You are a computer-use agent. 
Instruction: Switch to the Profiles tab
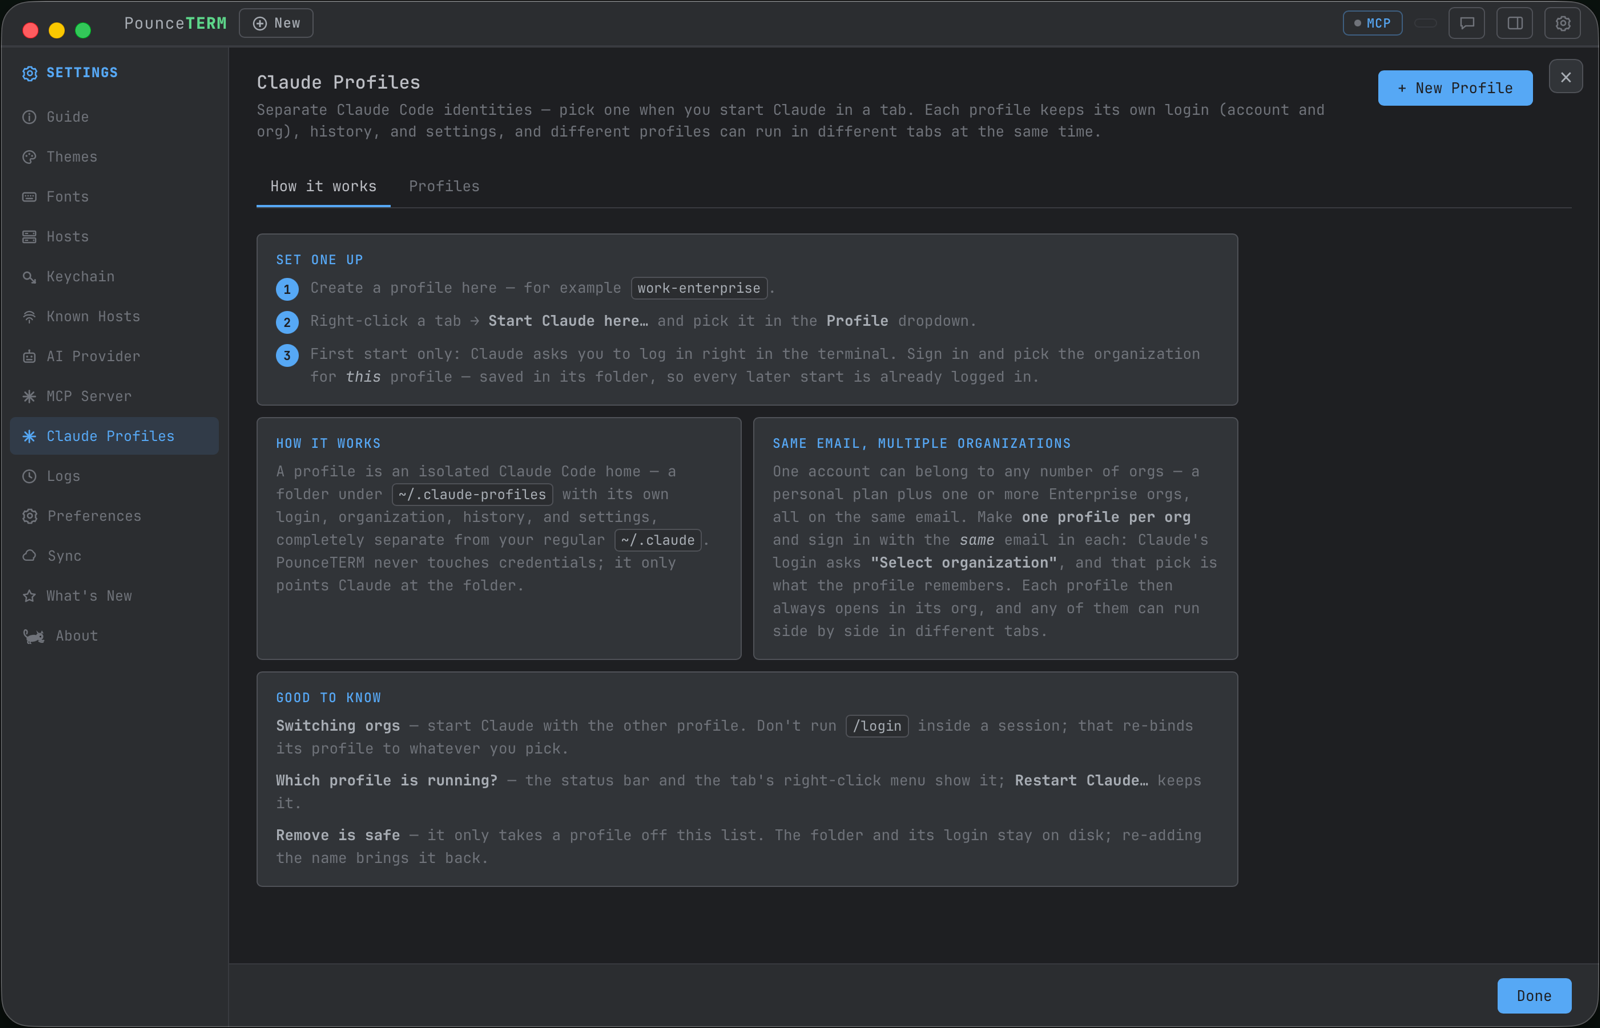coord(444,187)
